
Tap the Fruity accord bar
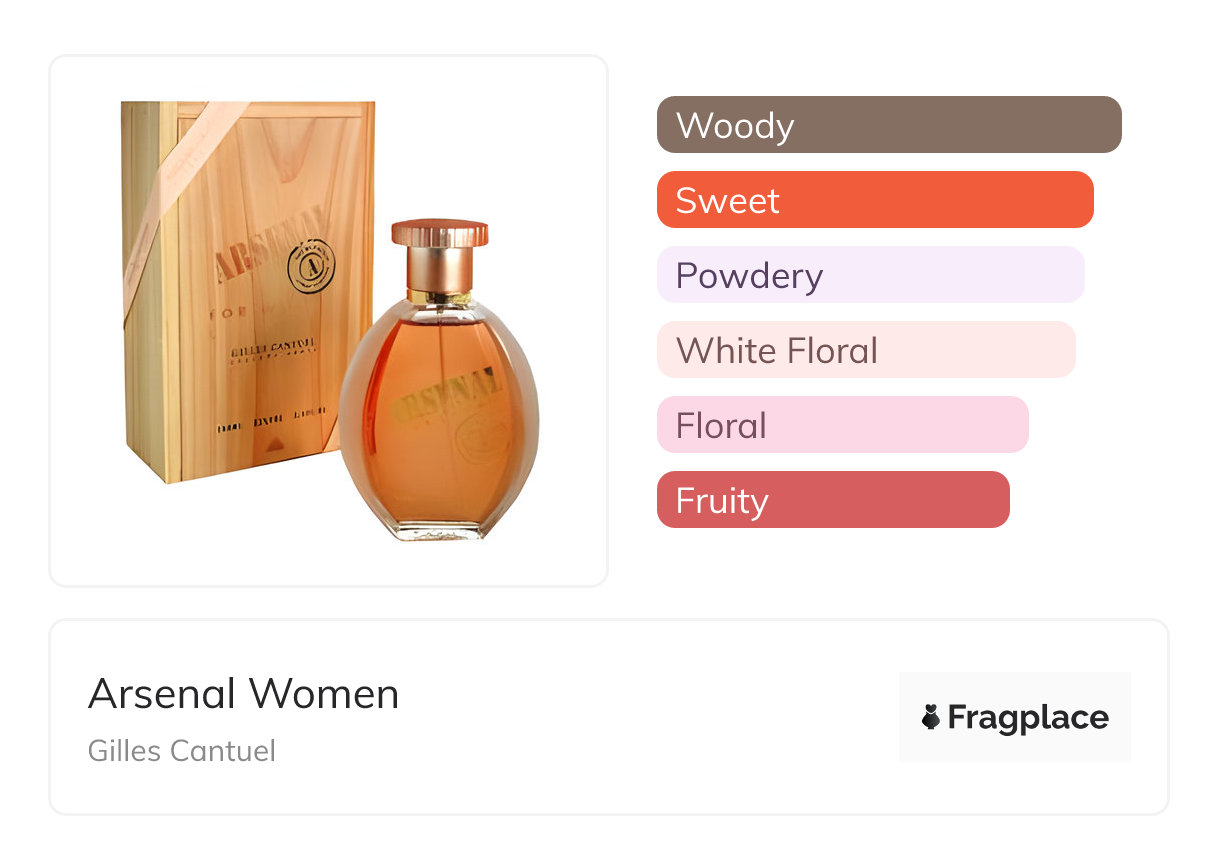pyautogui.click(x=832, y=500)
